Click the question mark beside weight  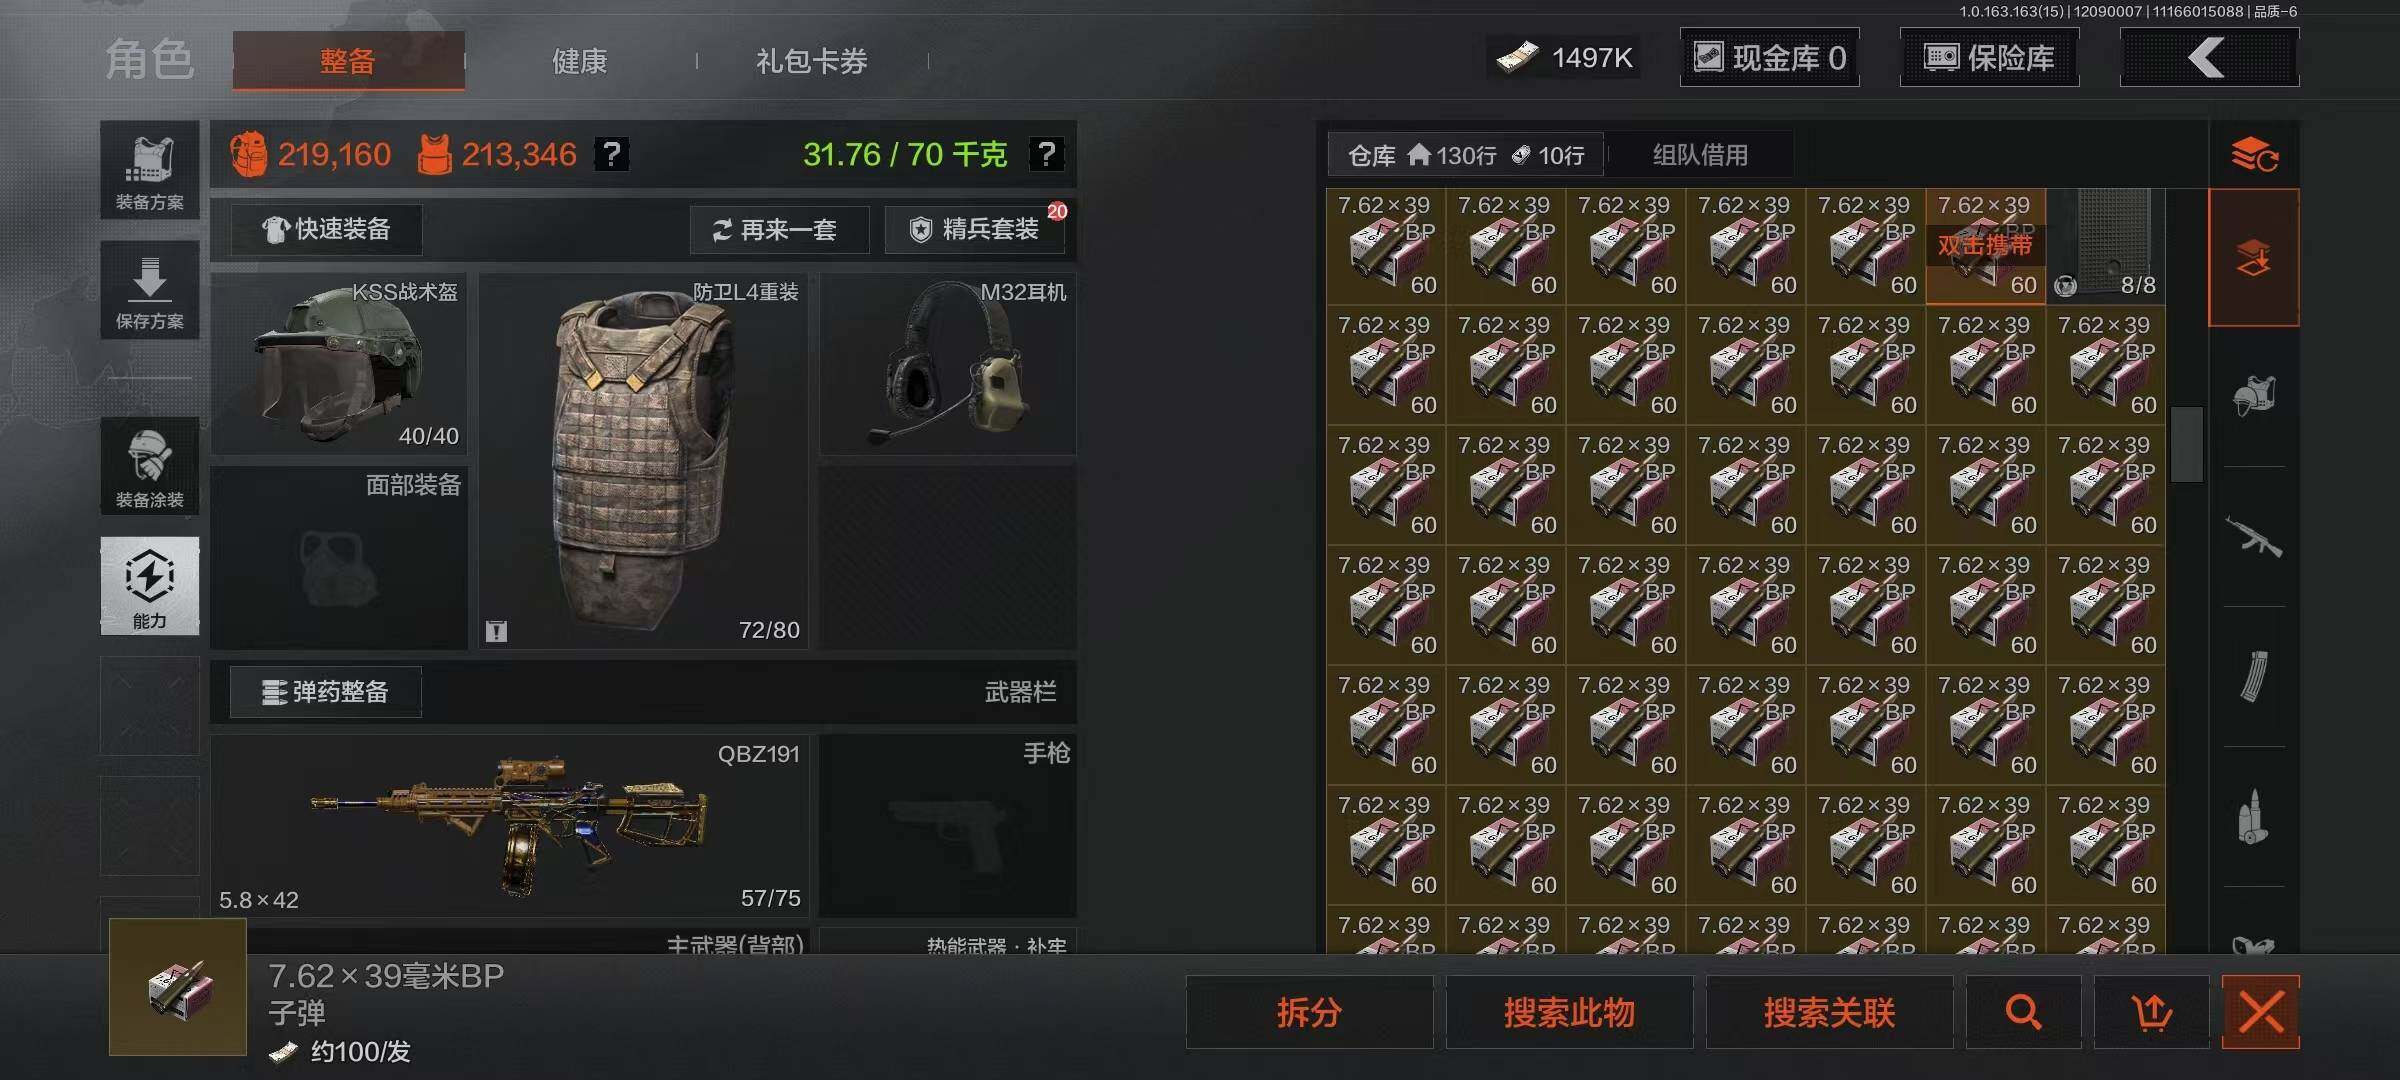tap(1046, 154)
